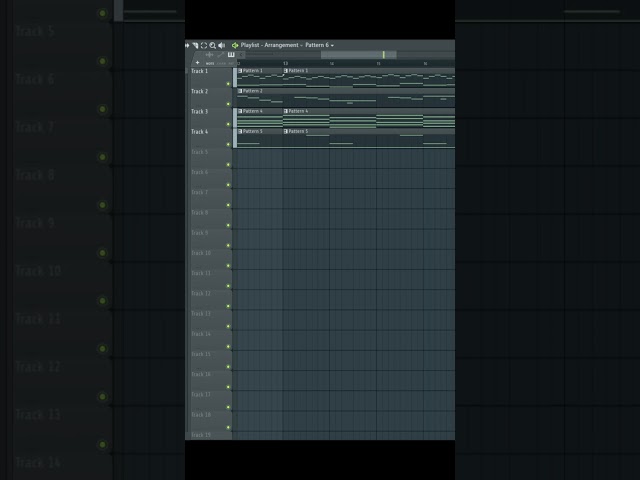Image resolution: width=640 pixels, height=480 pixels.
Task: Select the second Pattern 4 clip title
Action: pyautogui.click(x=298, y=111)
